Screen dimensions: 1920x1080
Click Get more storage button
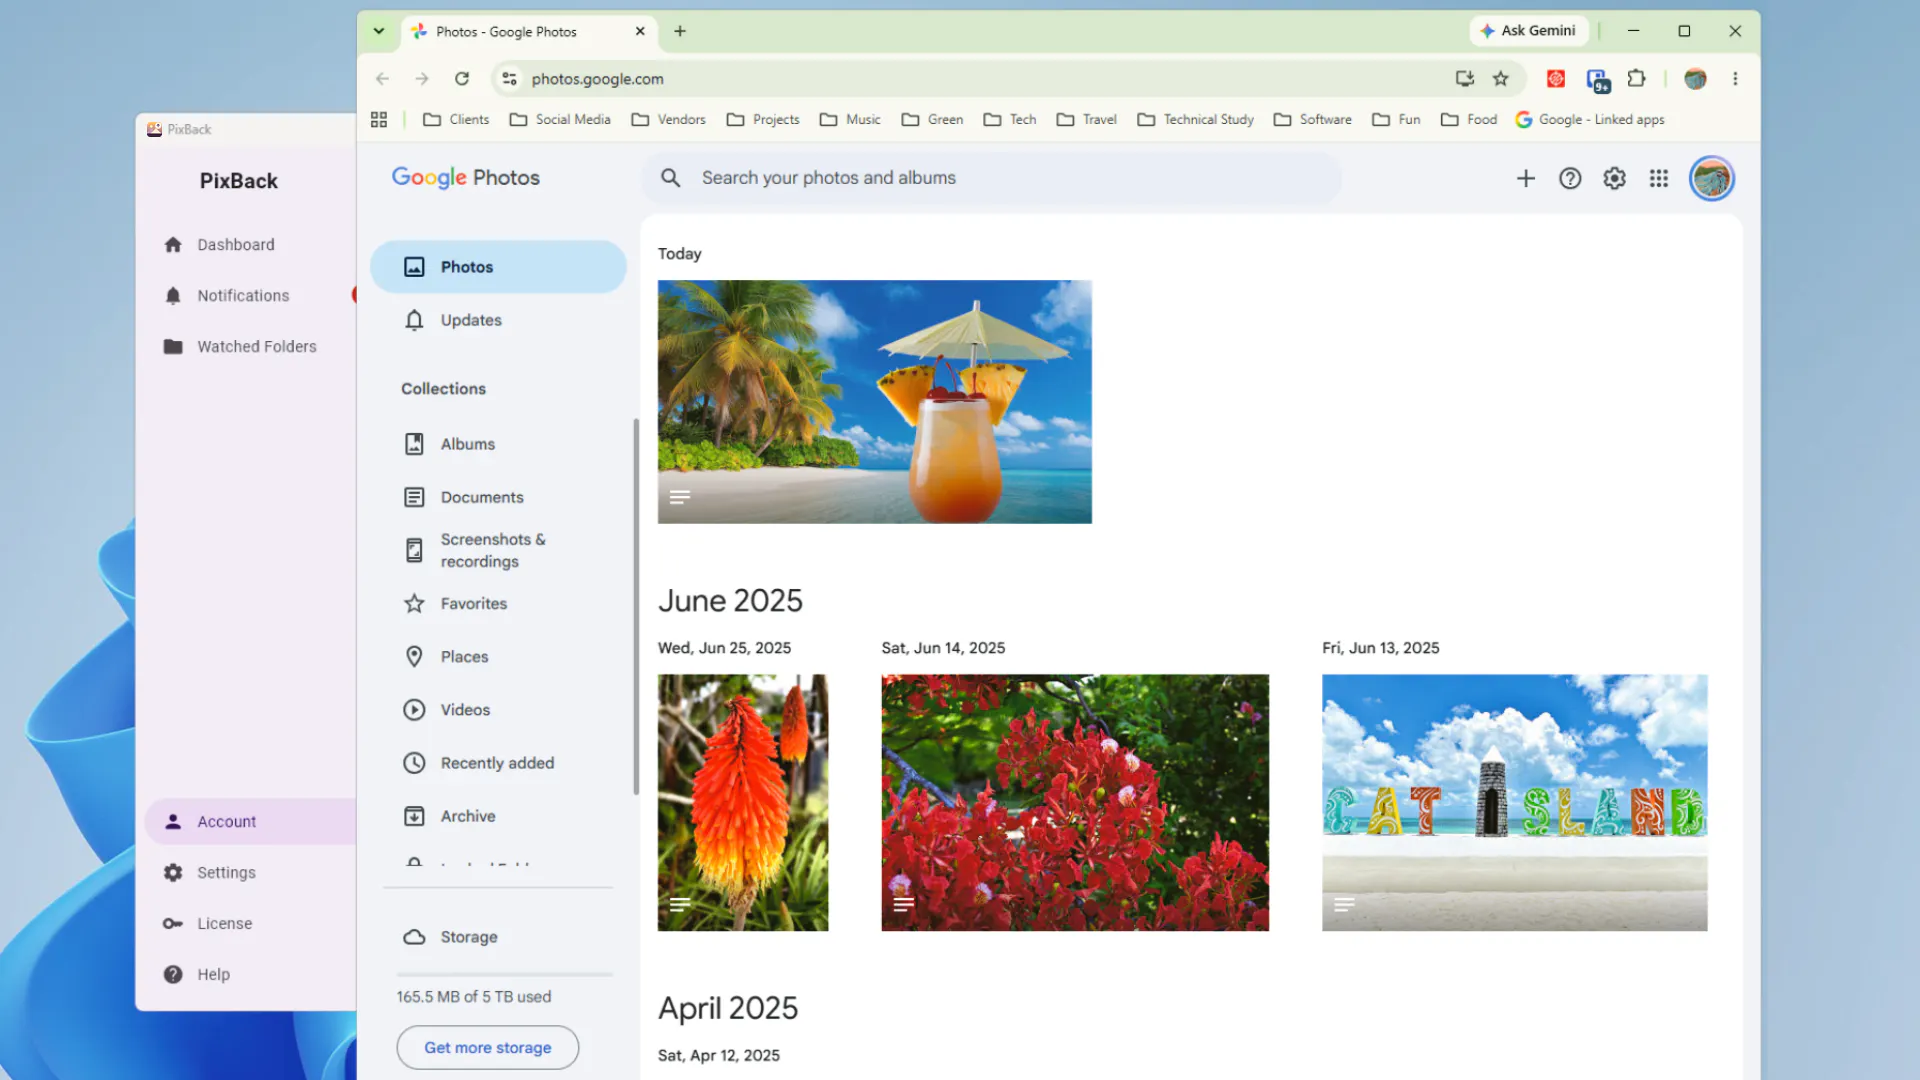point(488,1048)
